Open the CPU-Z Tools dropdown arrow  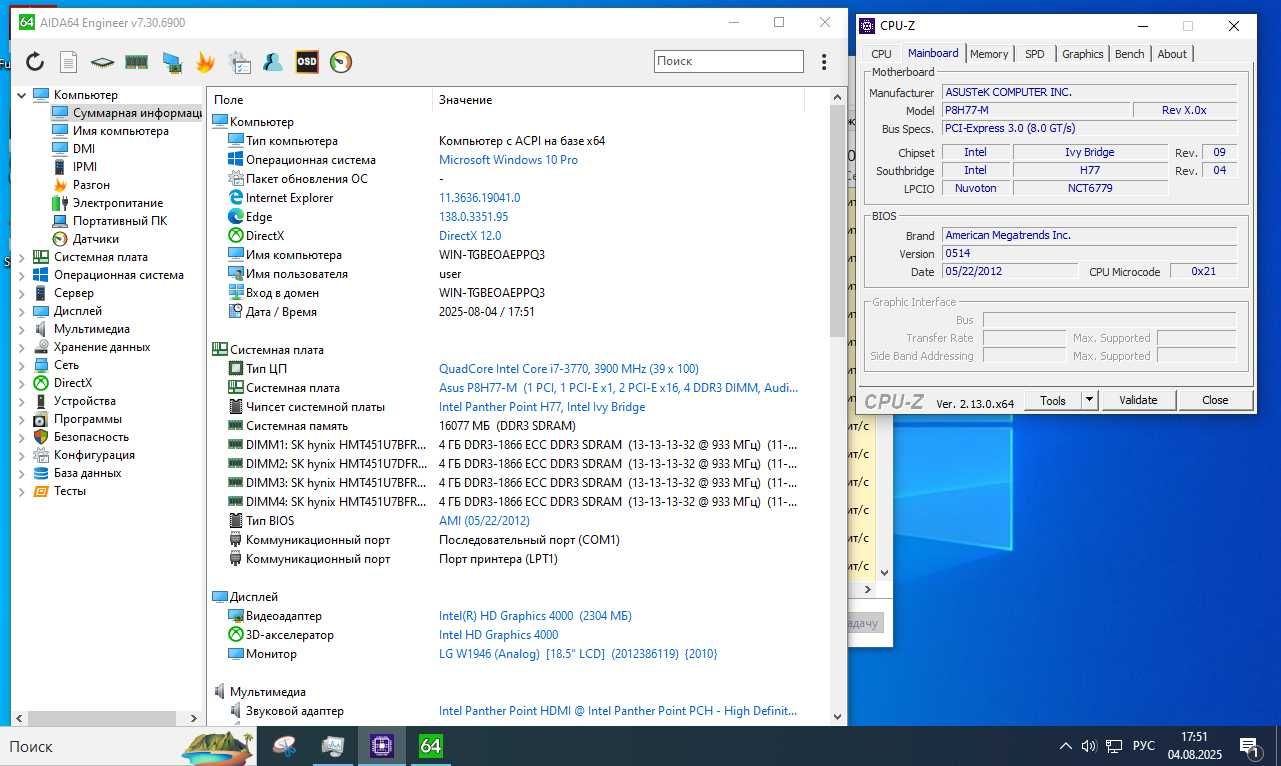pos(1090,400)
